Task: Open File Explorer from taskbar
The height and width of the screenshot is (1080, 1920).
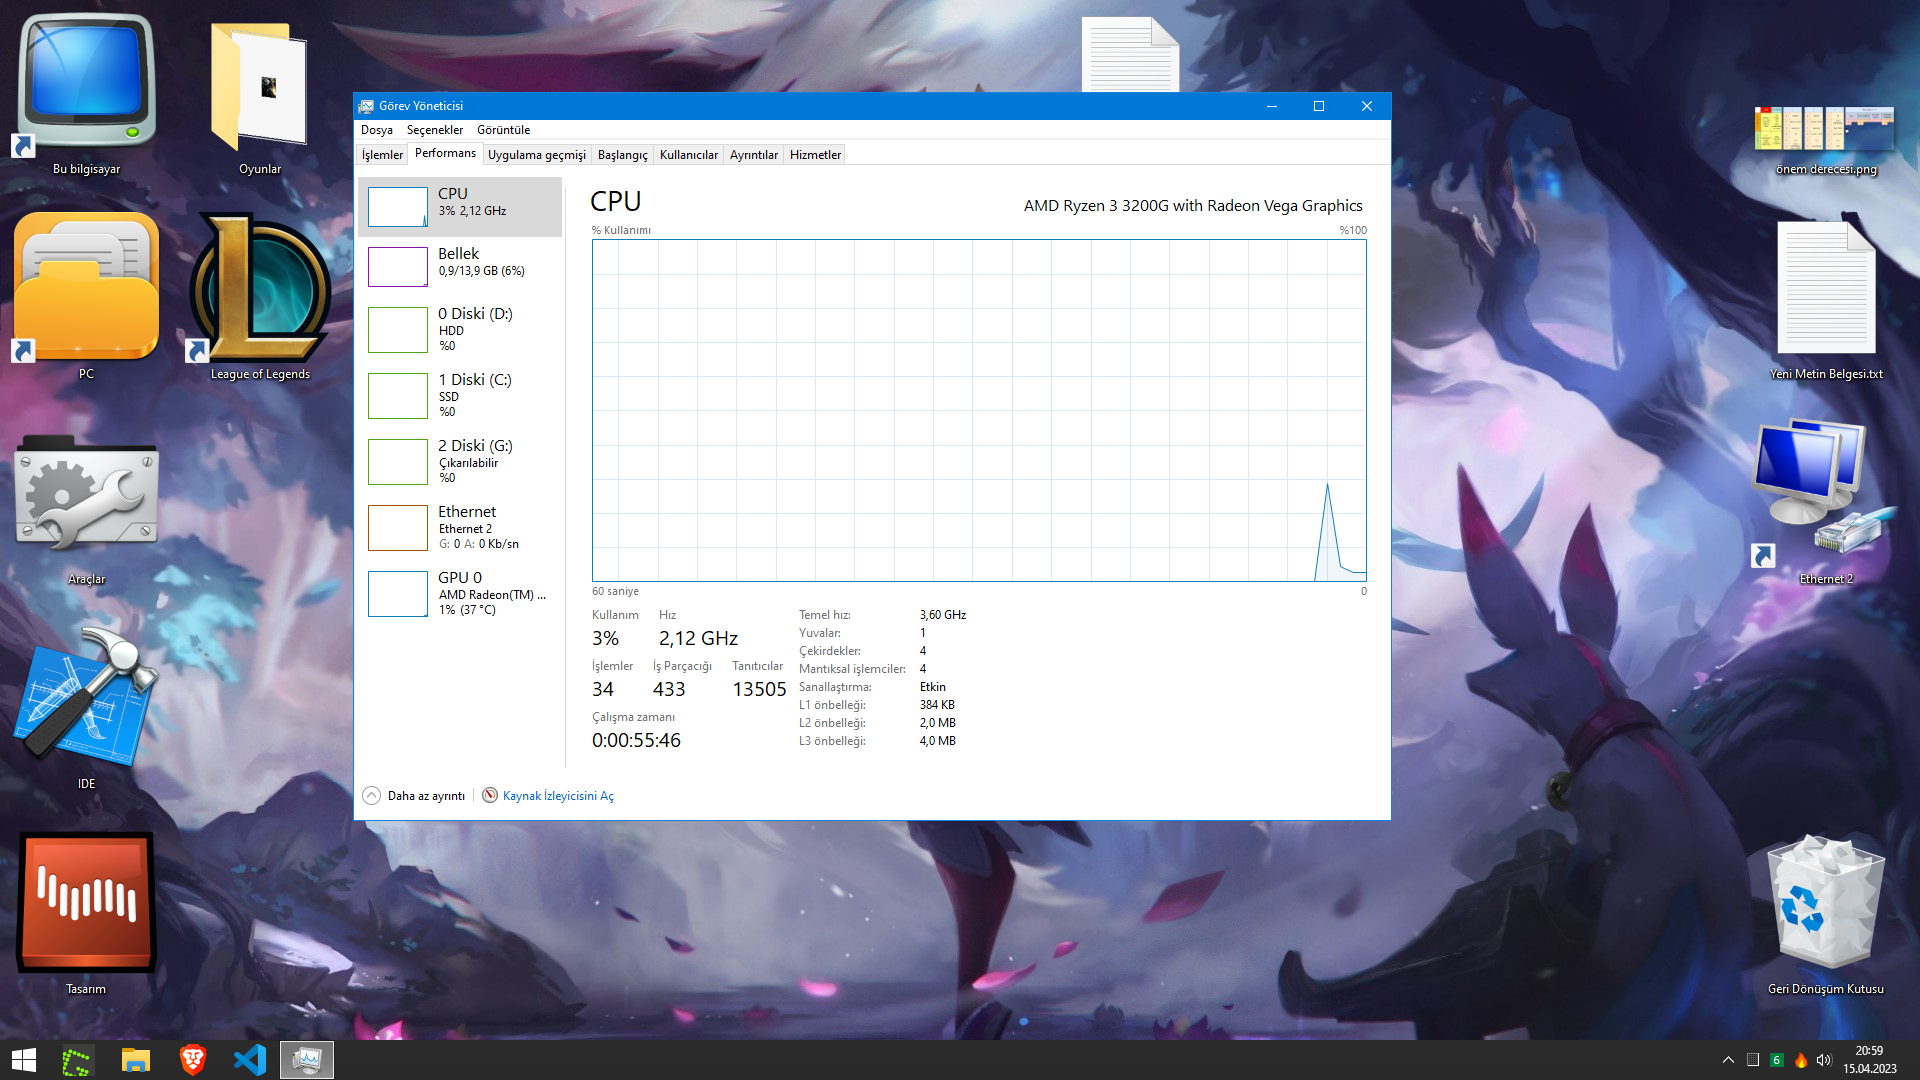Action: click(135, 1059)
